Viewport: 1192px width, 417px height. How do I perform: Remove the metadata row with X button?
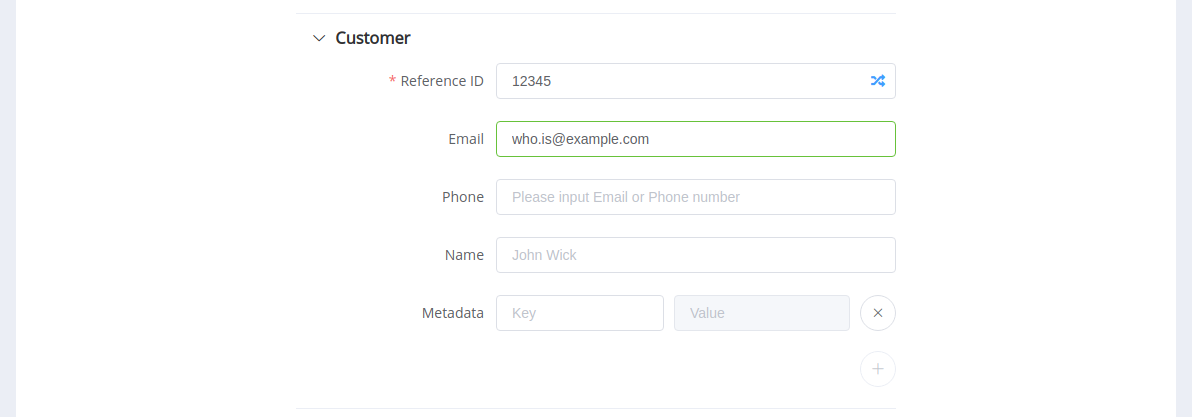(878, 313)
